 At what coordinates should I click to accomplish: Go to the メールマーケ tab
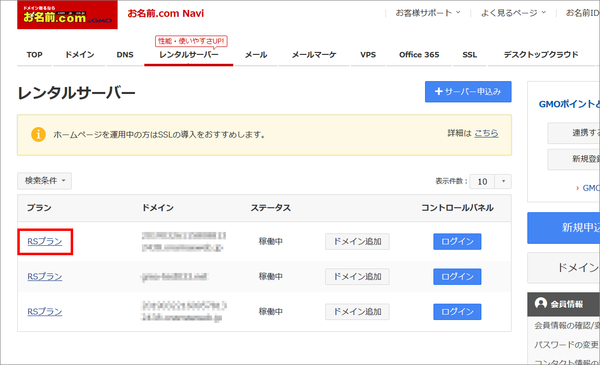[314, 55]
